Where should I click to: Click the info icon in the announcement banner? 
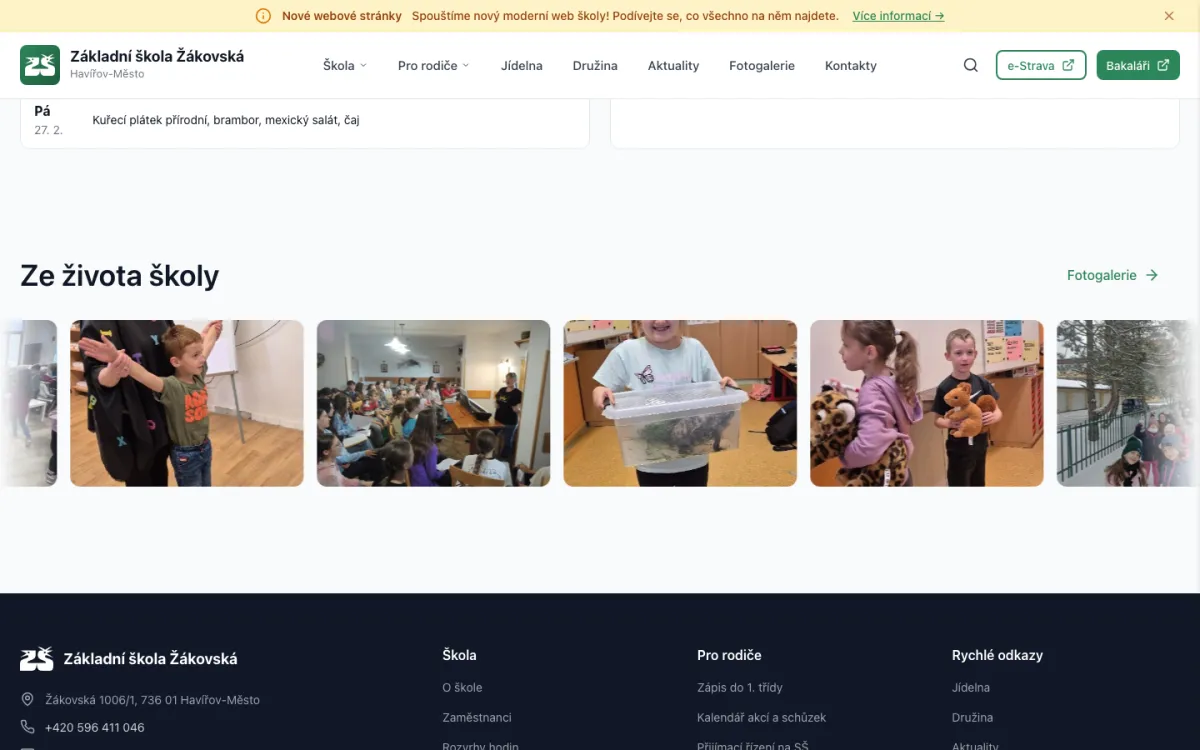pos(263,16)
